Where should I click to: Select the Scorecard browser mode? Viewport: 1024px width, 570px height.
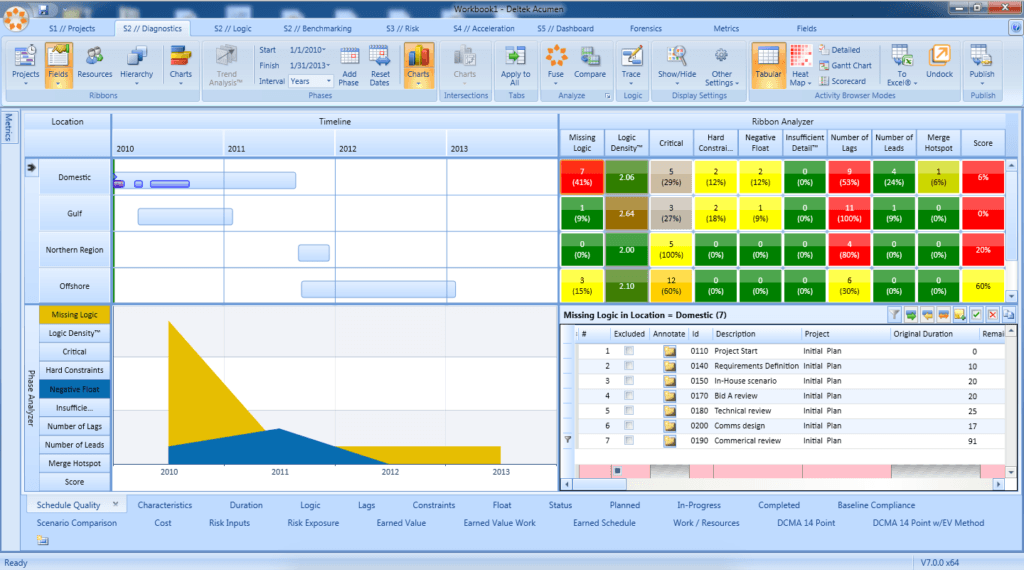click(842, 81)
